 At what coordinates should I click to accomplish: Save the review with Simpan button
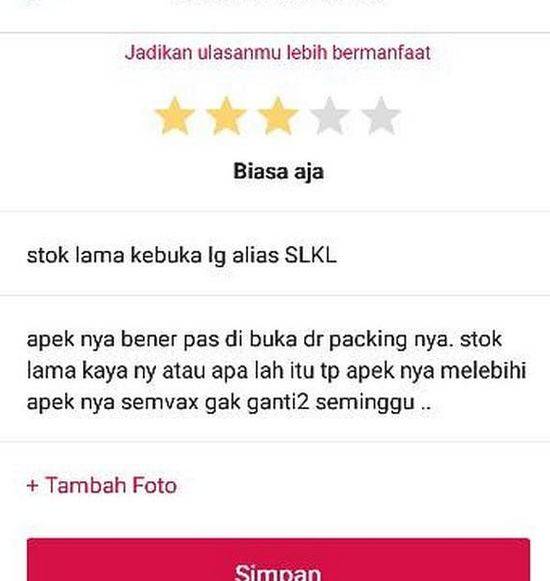[278, 560]
